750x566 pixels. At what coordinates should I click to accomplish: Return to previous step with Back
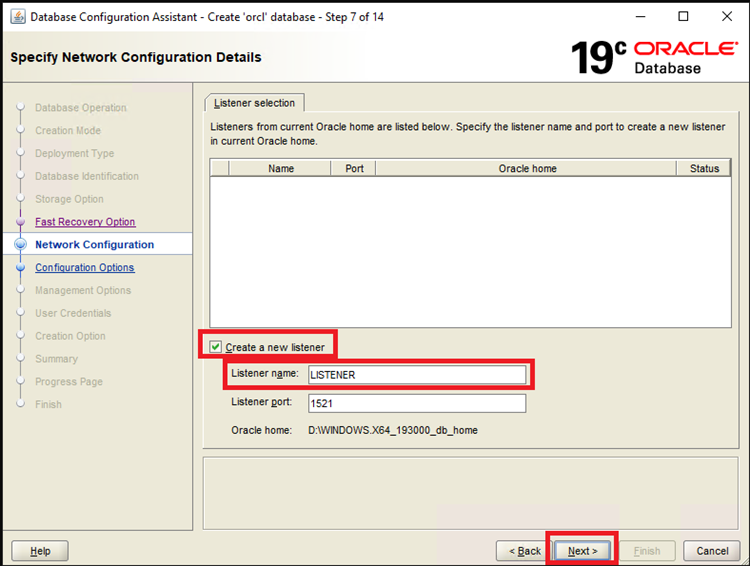pyautogui.click(x=525, y=551)
